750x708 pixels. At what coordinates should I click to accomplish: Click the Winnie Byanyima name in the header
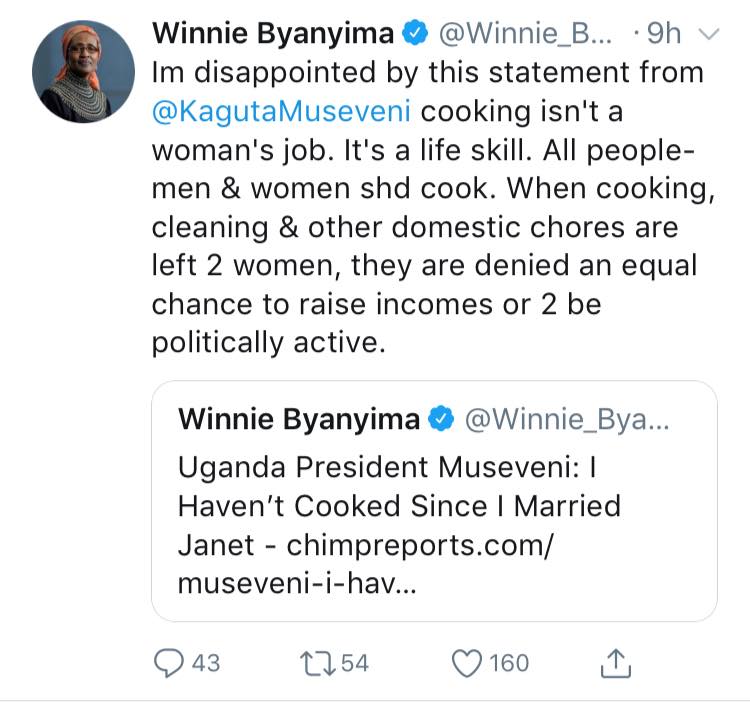(274, 34)
